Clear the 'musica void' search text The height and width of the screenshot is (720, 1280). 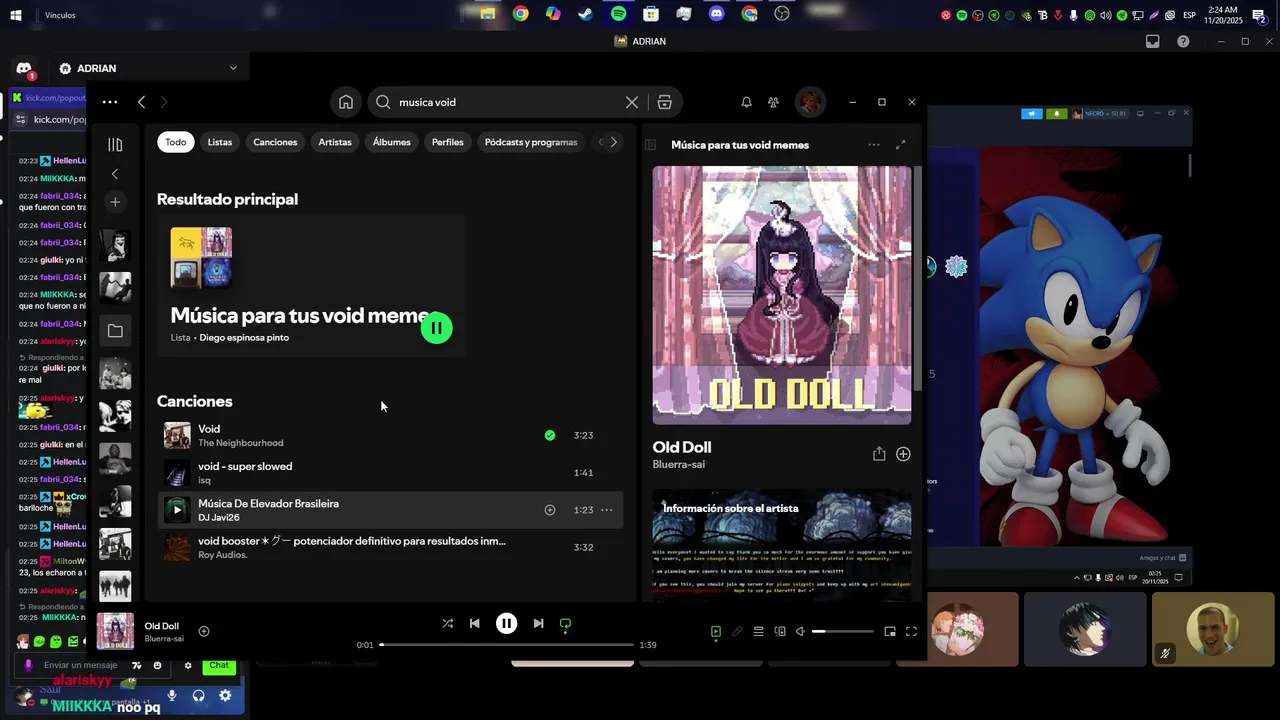tap(632, 102)
